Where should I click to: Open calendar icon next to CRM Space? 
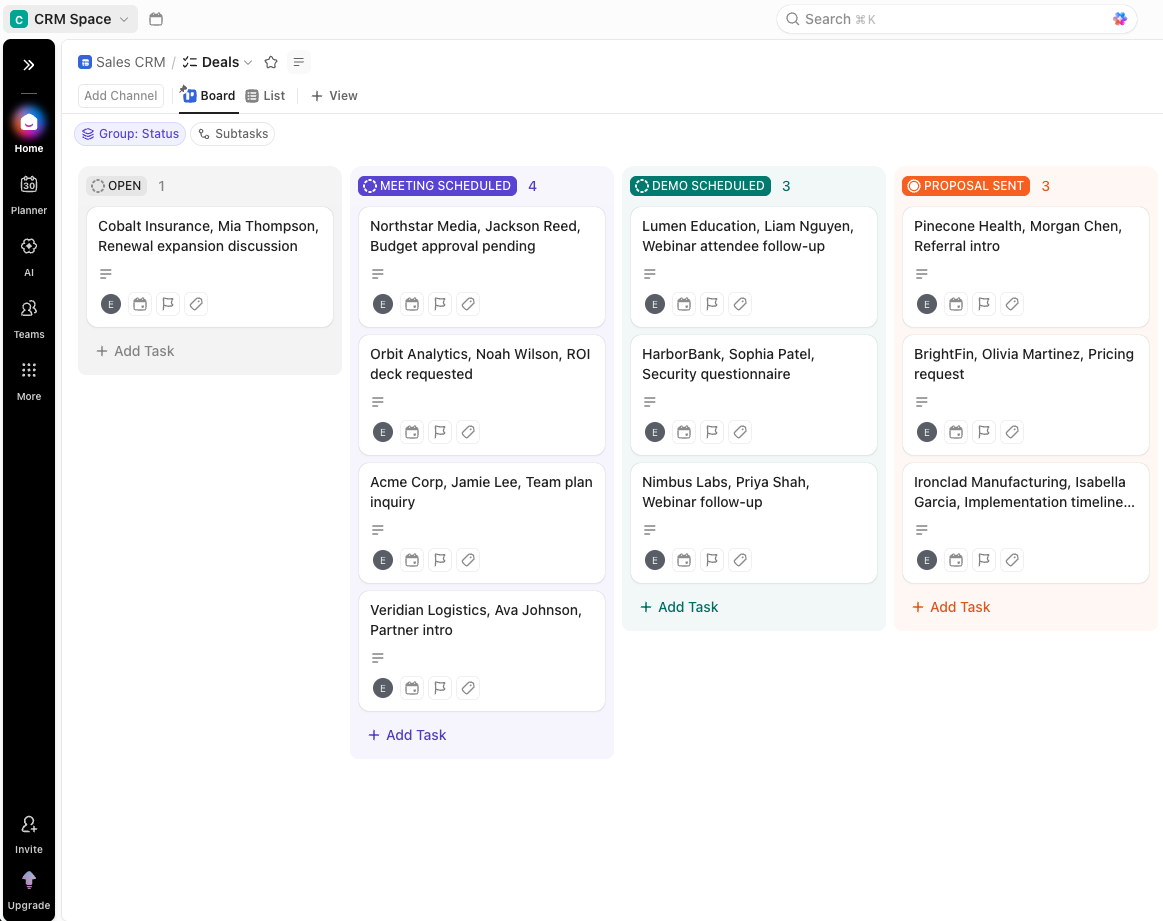pos(156,19)
